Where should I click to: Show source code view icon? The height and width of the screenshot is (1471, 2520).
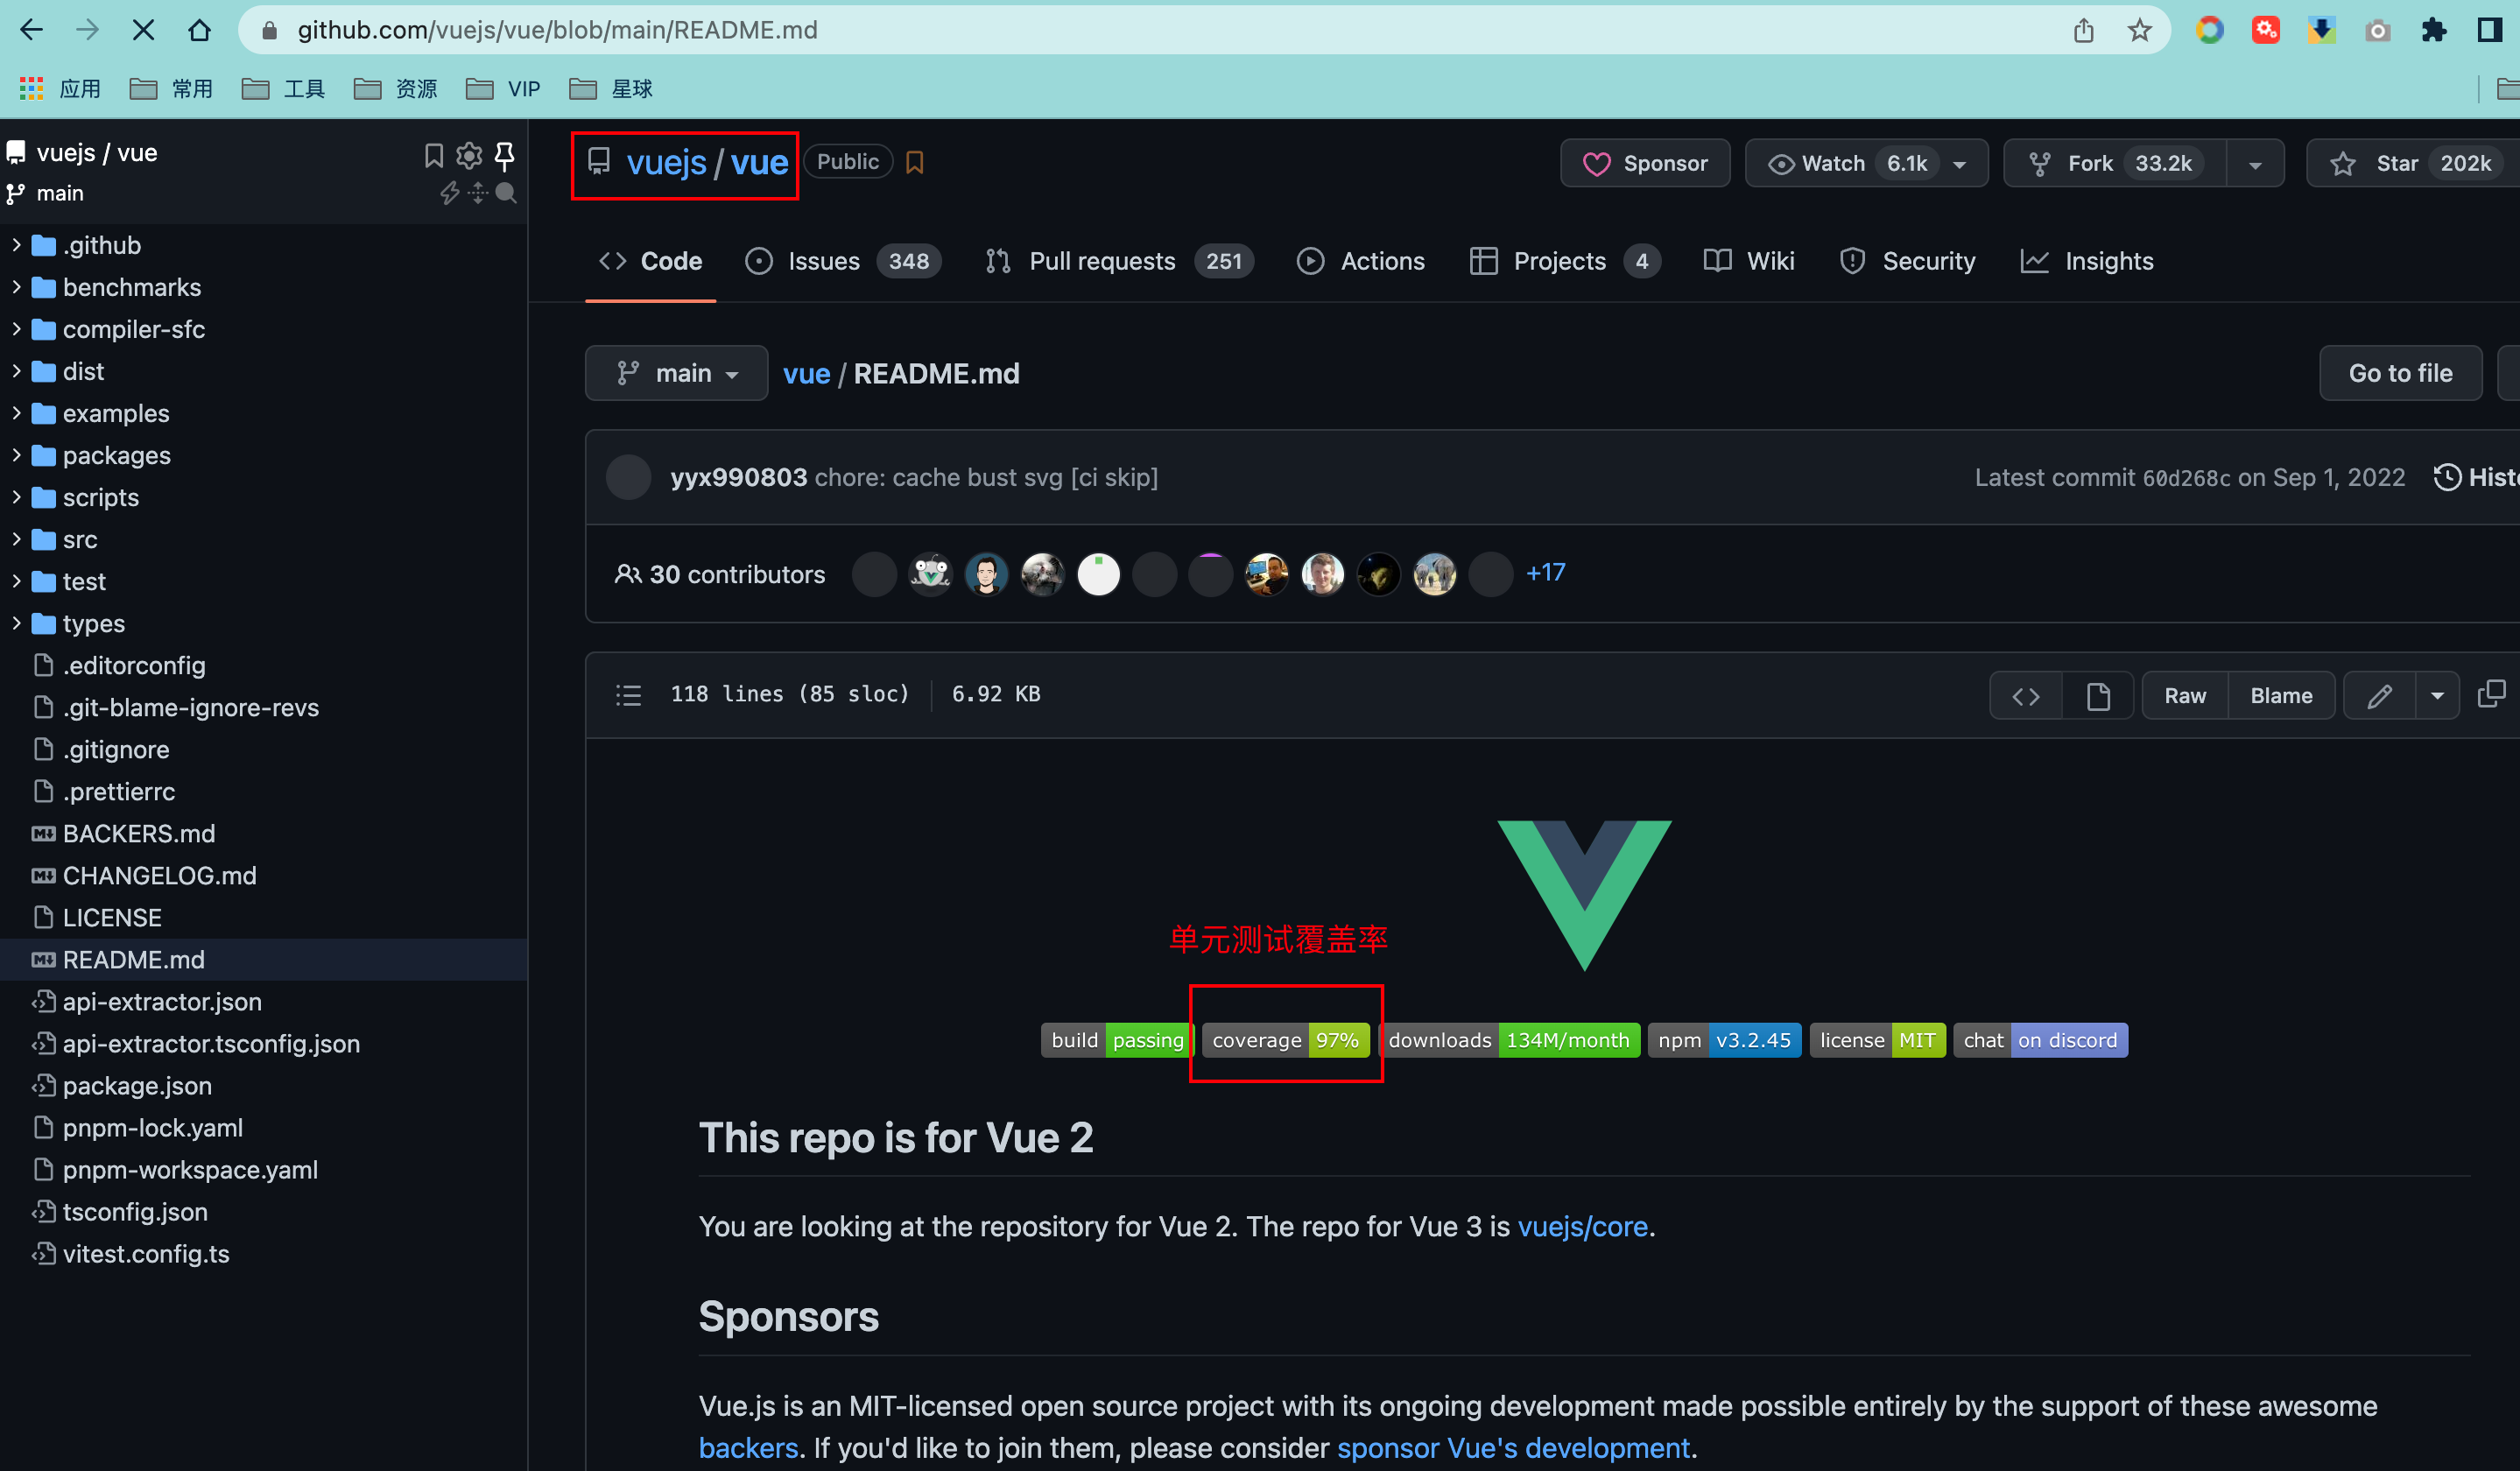[2025, 696]
